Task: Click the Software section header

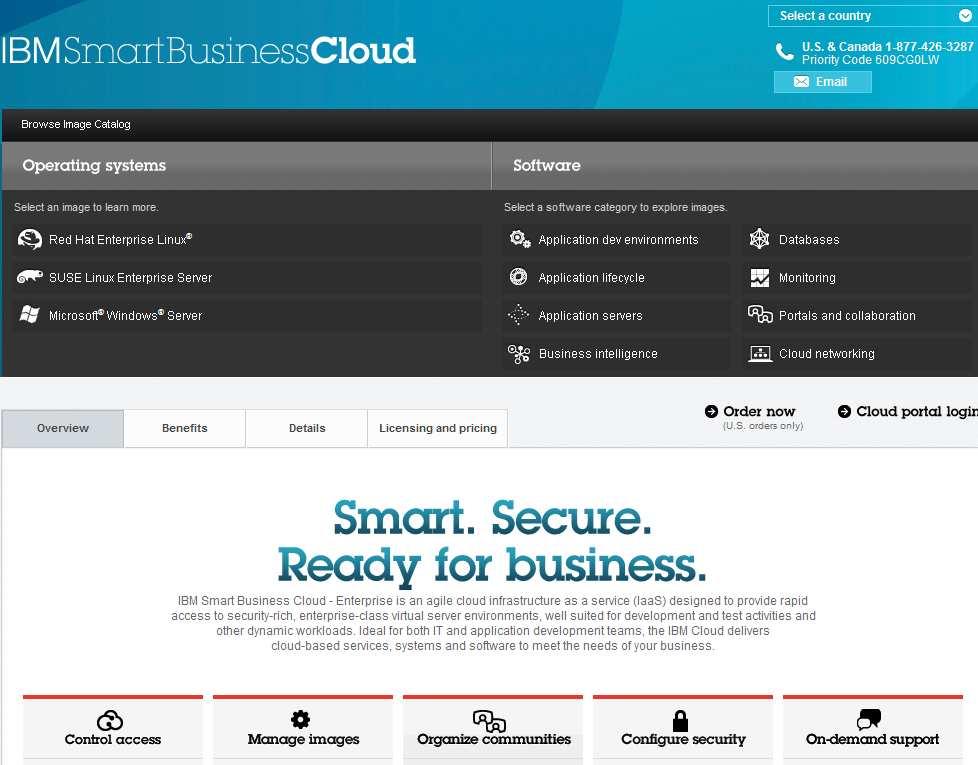Action: (x=547, y=166)
